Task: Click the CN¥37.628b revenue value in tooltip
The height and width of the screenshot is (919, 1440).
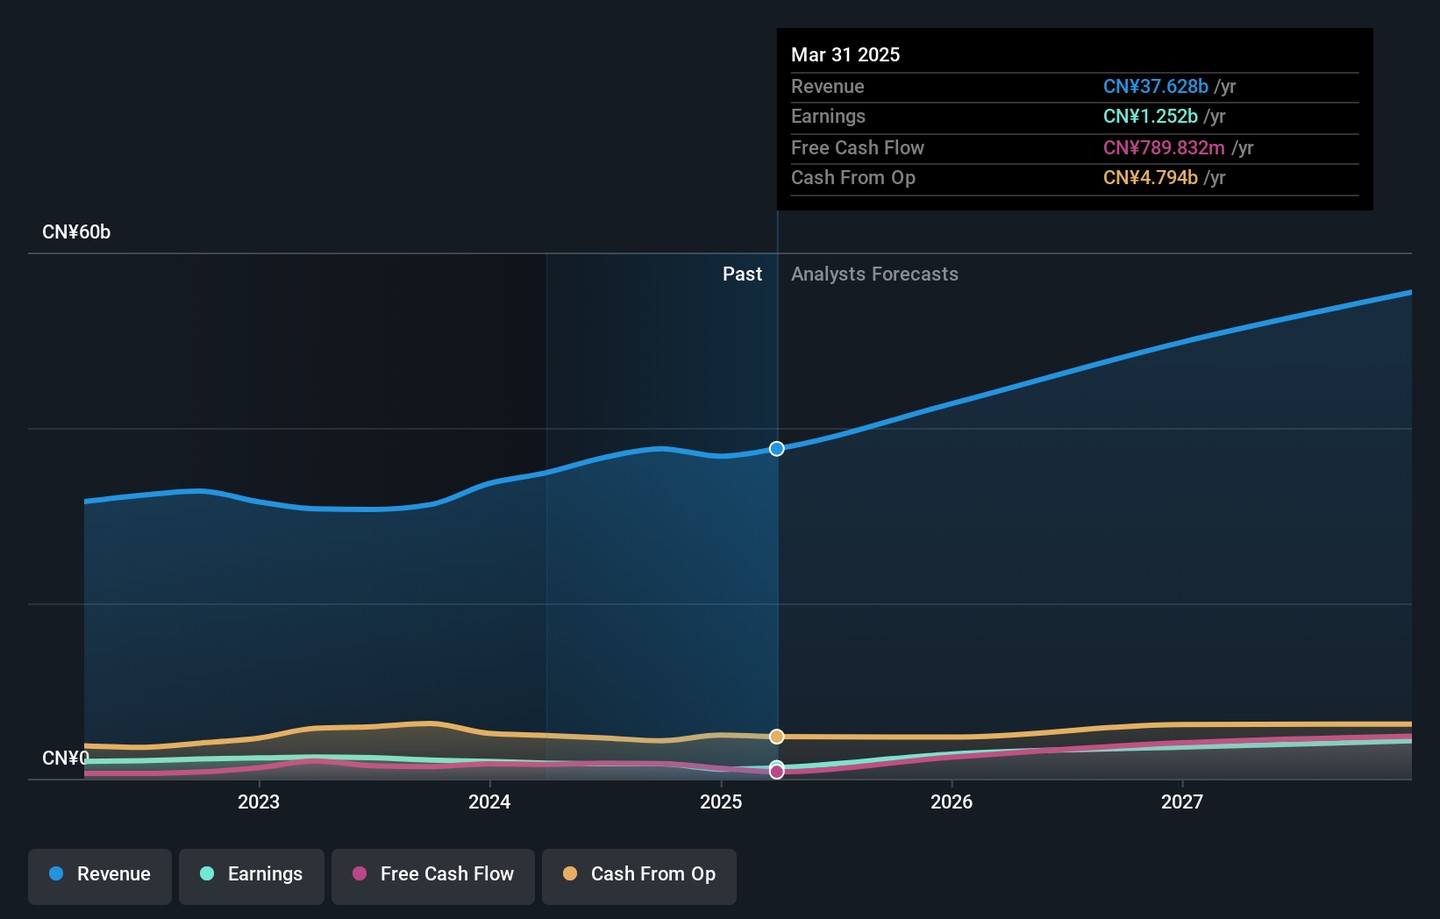Action: (x=1155, y=87)
